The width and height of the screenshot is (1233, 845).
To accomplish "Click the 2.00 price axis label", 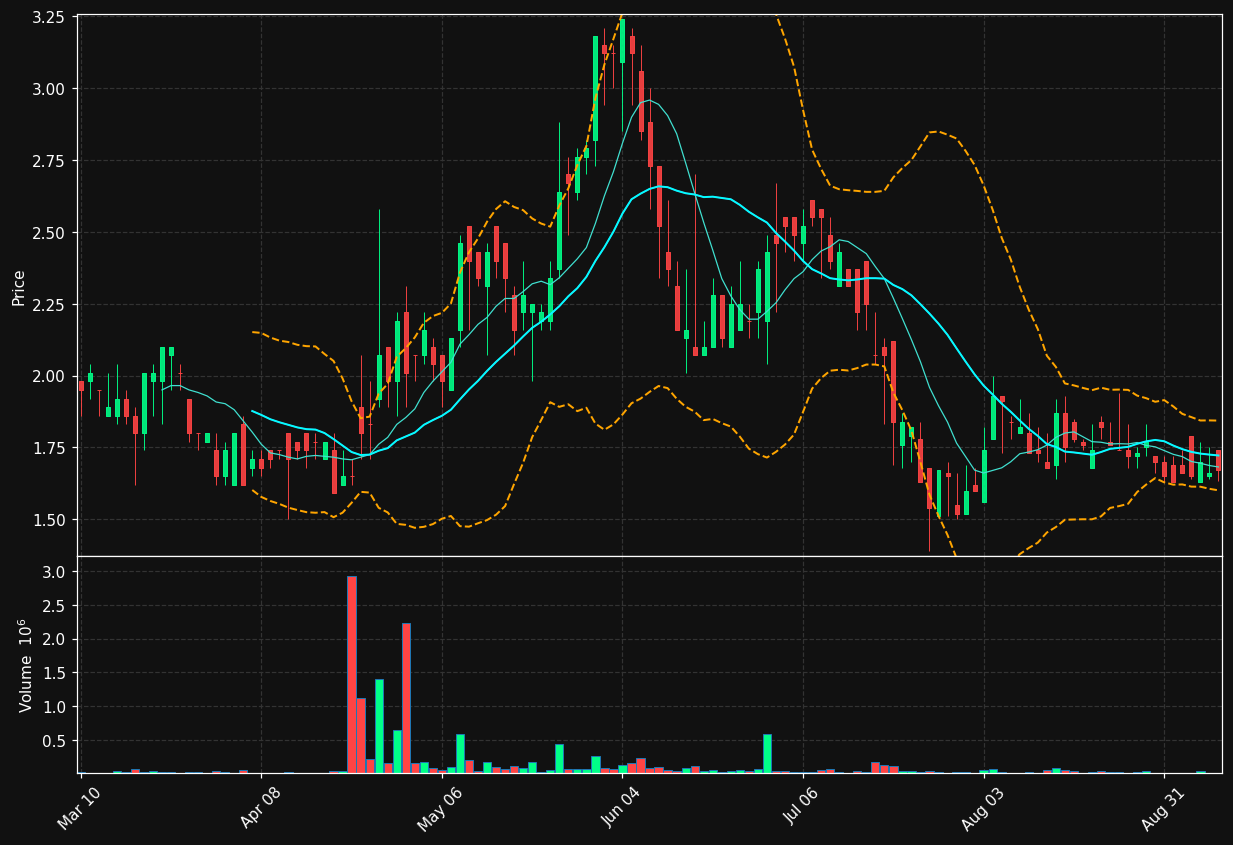I will coord(50,376).
